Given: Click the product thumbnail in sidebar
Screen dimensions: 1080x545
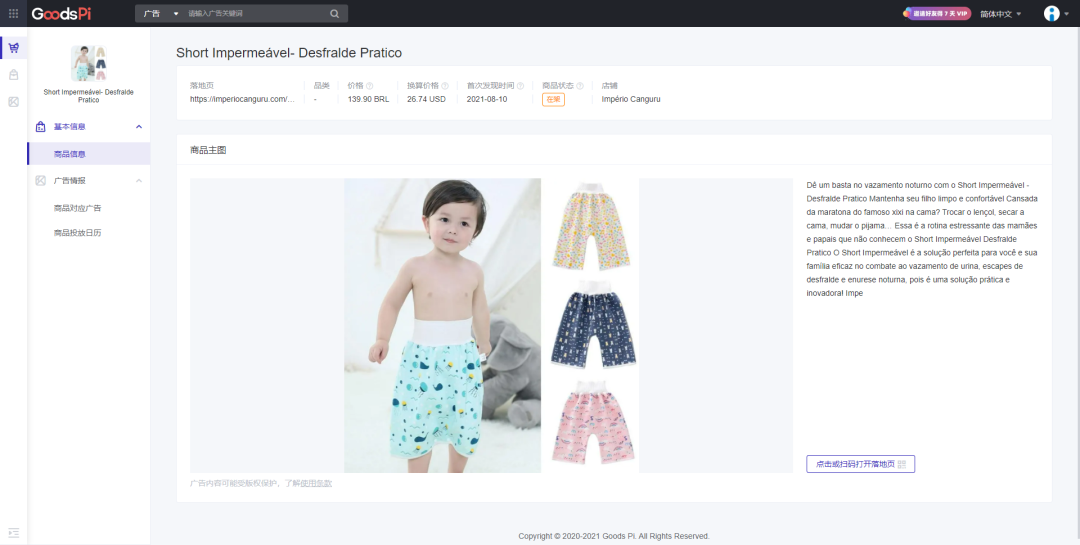Looking at the screenshot, I should pos(89,63).
